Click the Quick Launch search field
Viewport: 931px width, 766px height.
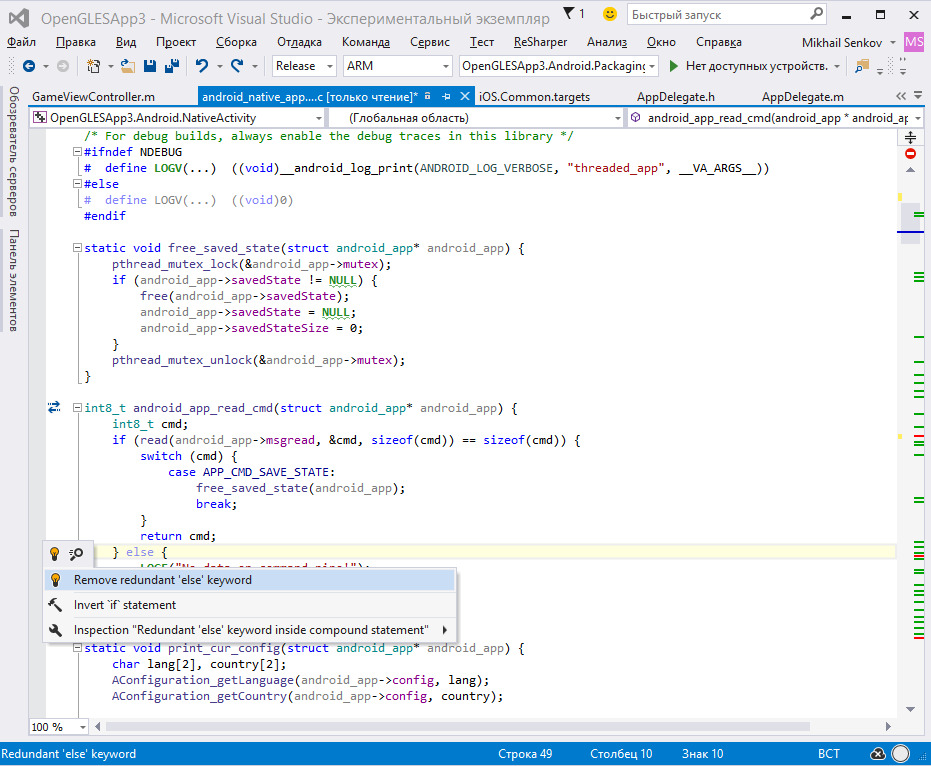pyautogui.click(x=717, y=15)
